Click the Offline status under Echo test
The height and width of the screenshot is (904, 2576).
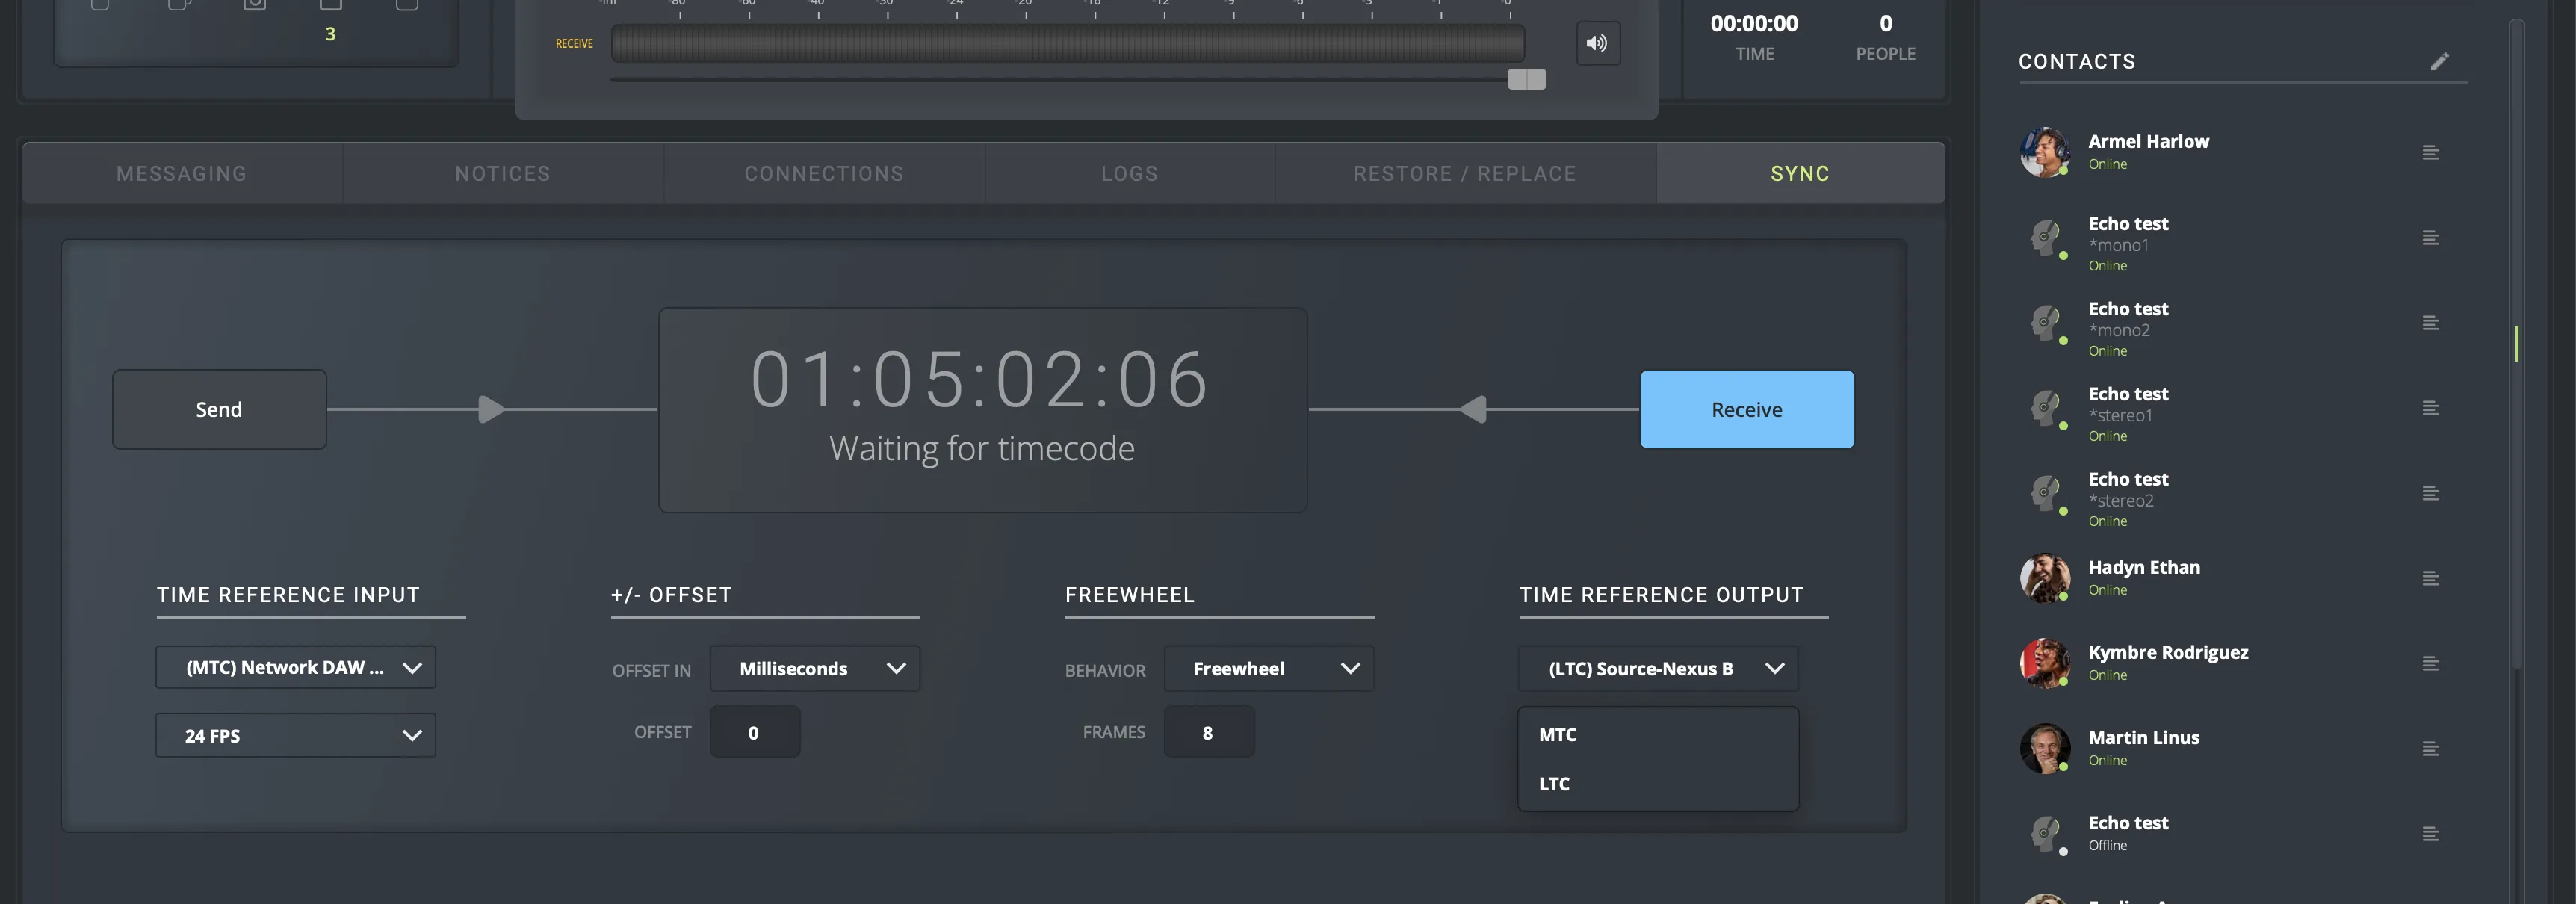coord(2107,845)
